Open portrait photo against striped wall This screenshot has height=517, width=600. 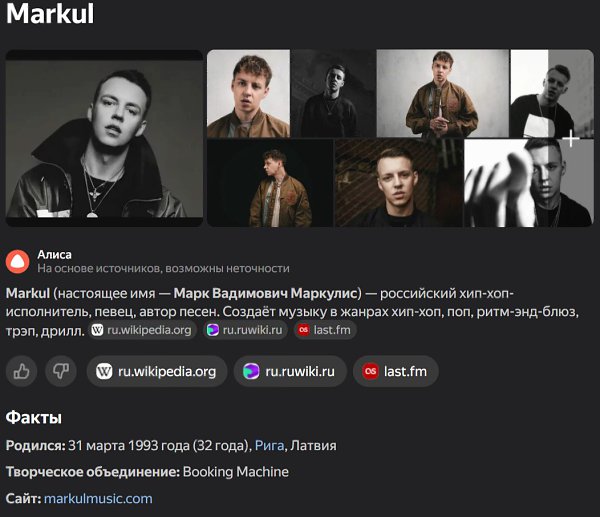click(399, 183)
